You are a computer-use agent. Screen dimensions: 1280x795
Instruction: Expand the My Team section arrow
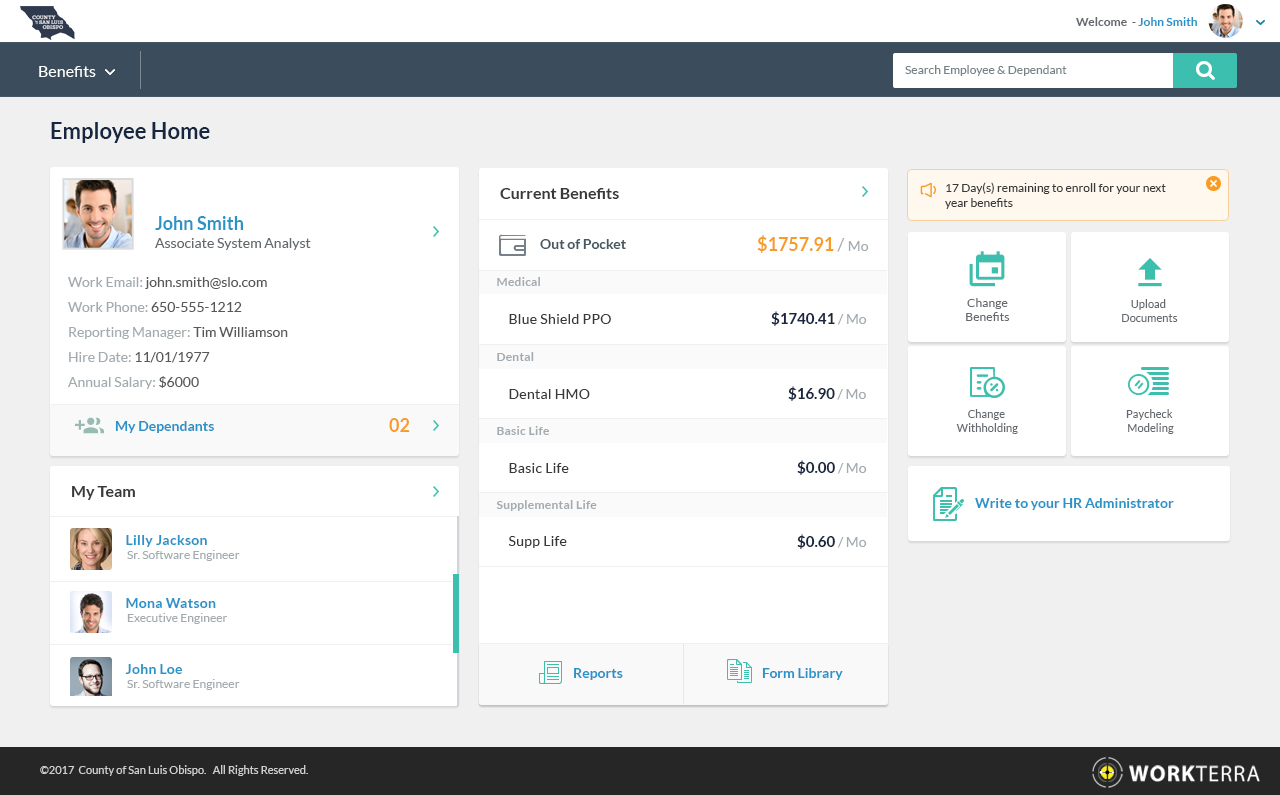pos(435,491)
